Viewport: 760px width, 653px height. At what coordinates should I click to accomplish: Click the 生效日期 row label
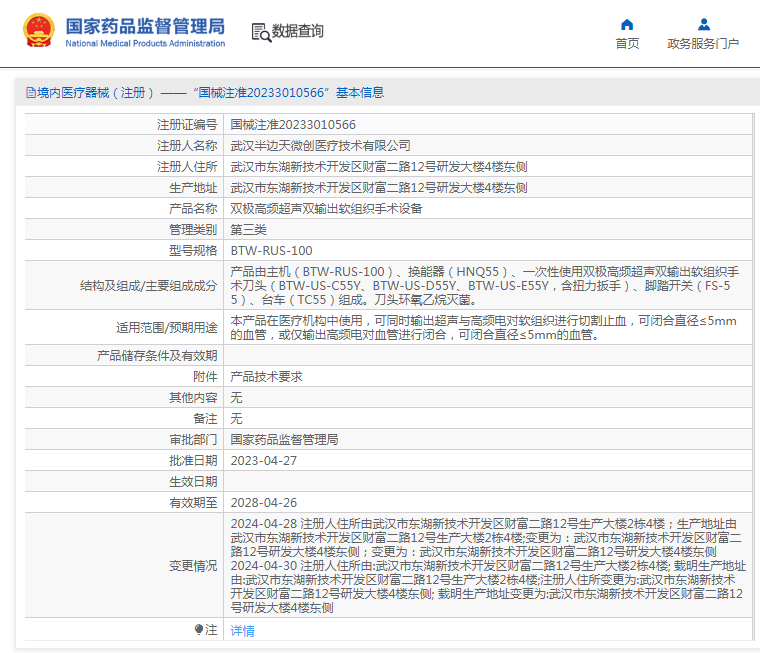tap(193, 482)
